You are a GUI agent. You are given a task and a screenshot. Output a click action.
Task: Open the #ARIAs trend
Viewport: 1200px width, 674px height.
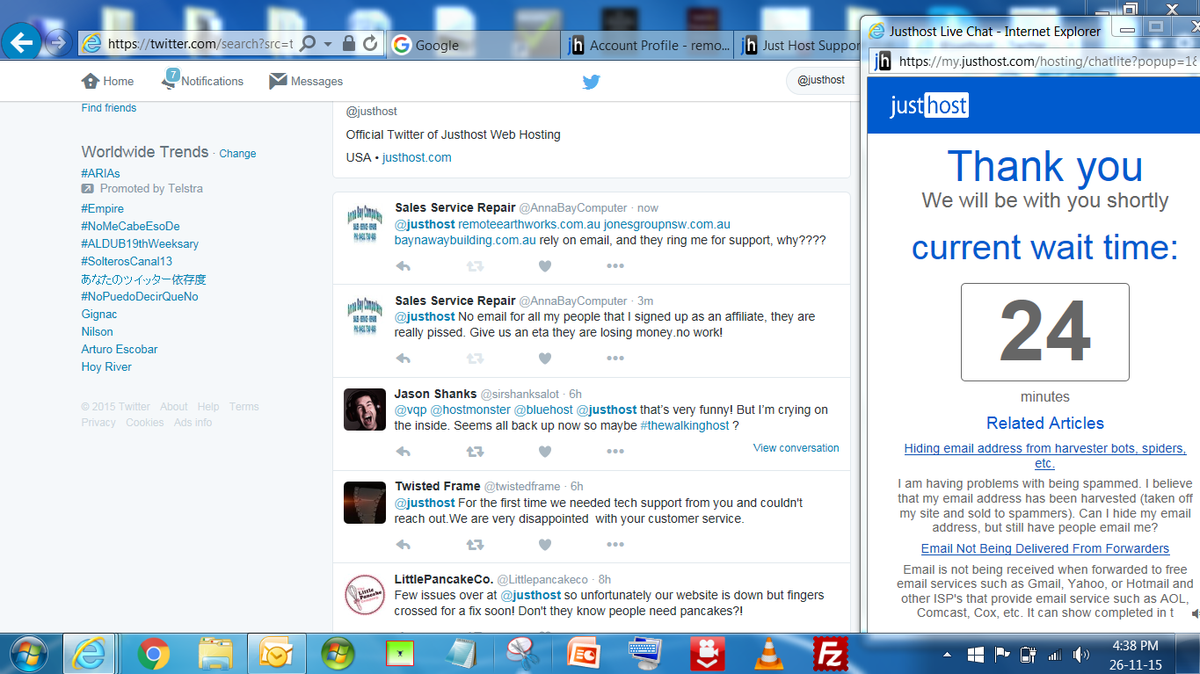pyautogui.click(x=101, y=173)
